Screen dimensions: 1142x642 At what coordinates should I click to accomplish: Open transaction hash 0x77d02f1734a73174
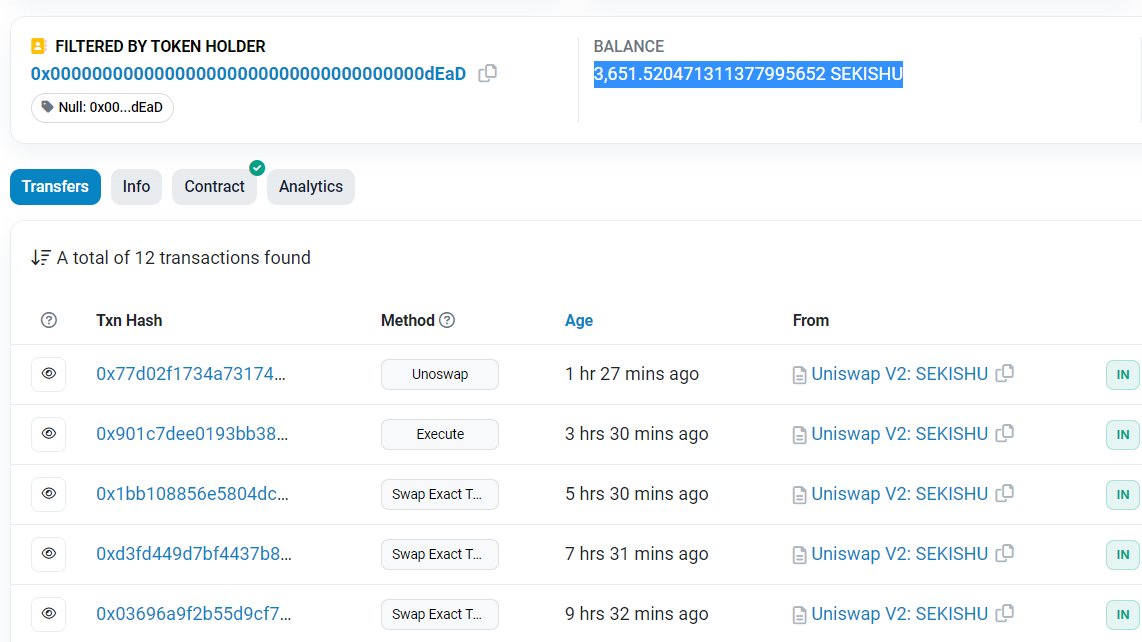tap(191, 374)
